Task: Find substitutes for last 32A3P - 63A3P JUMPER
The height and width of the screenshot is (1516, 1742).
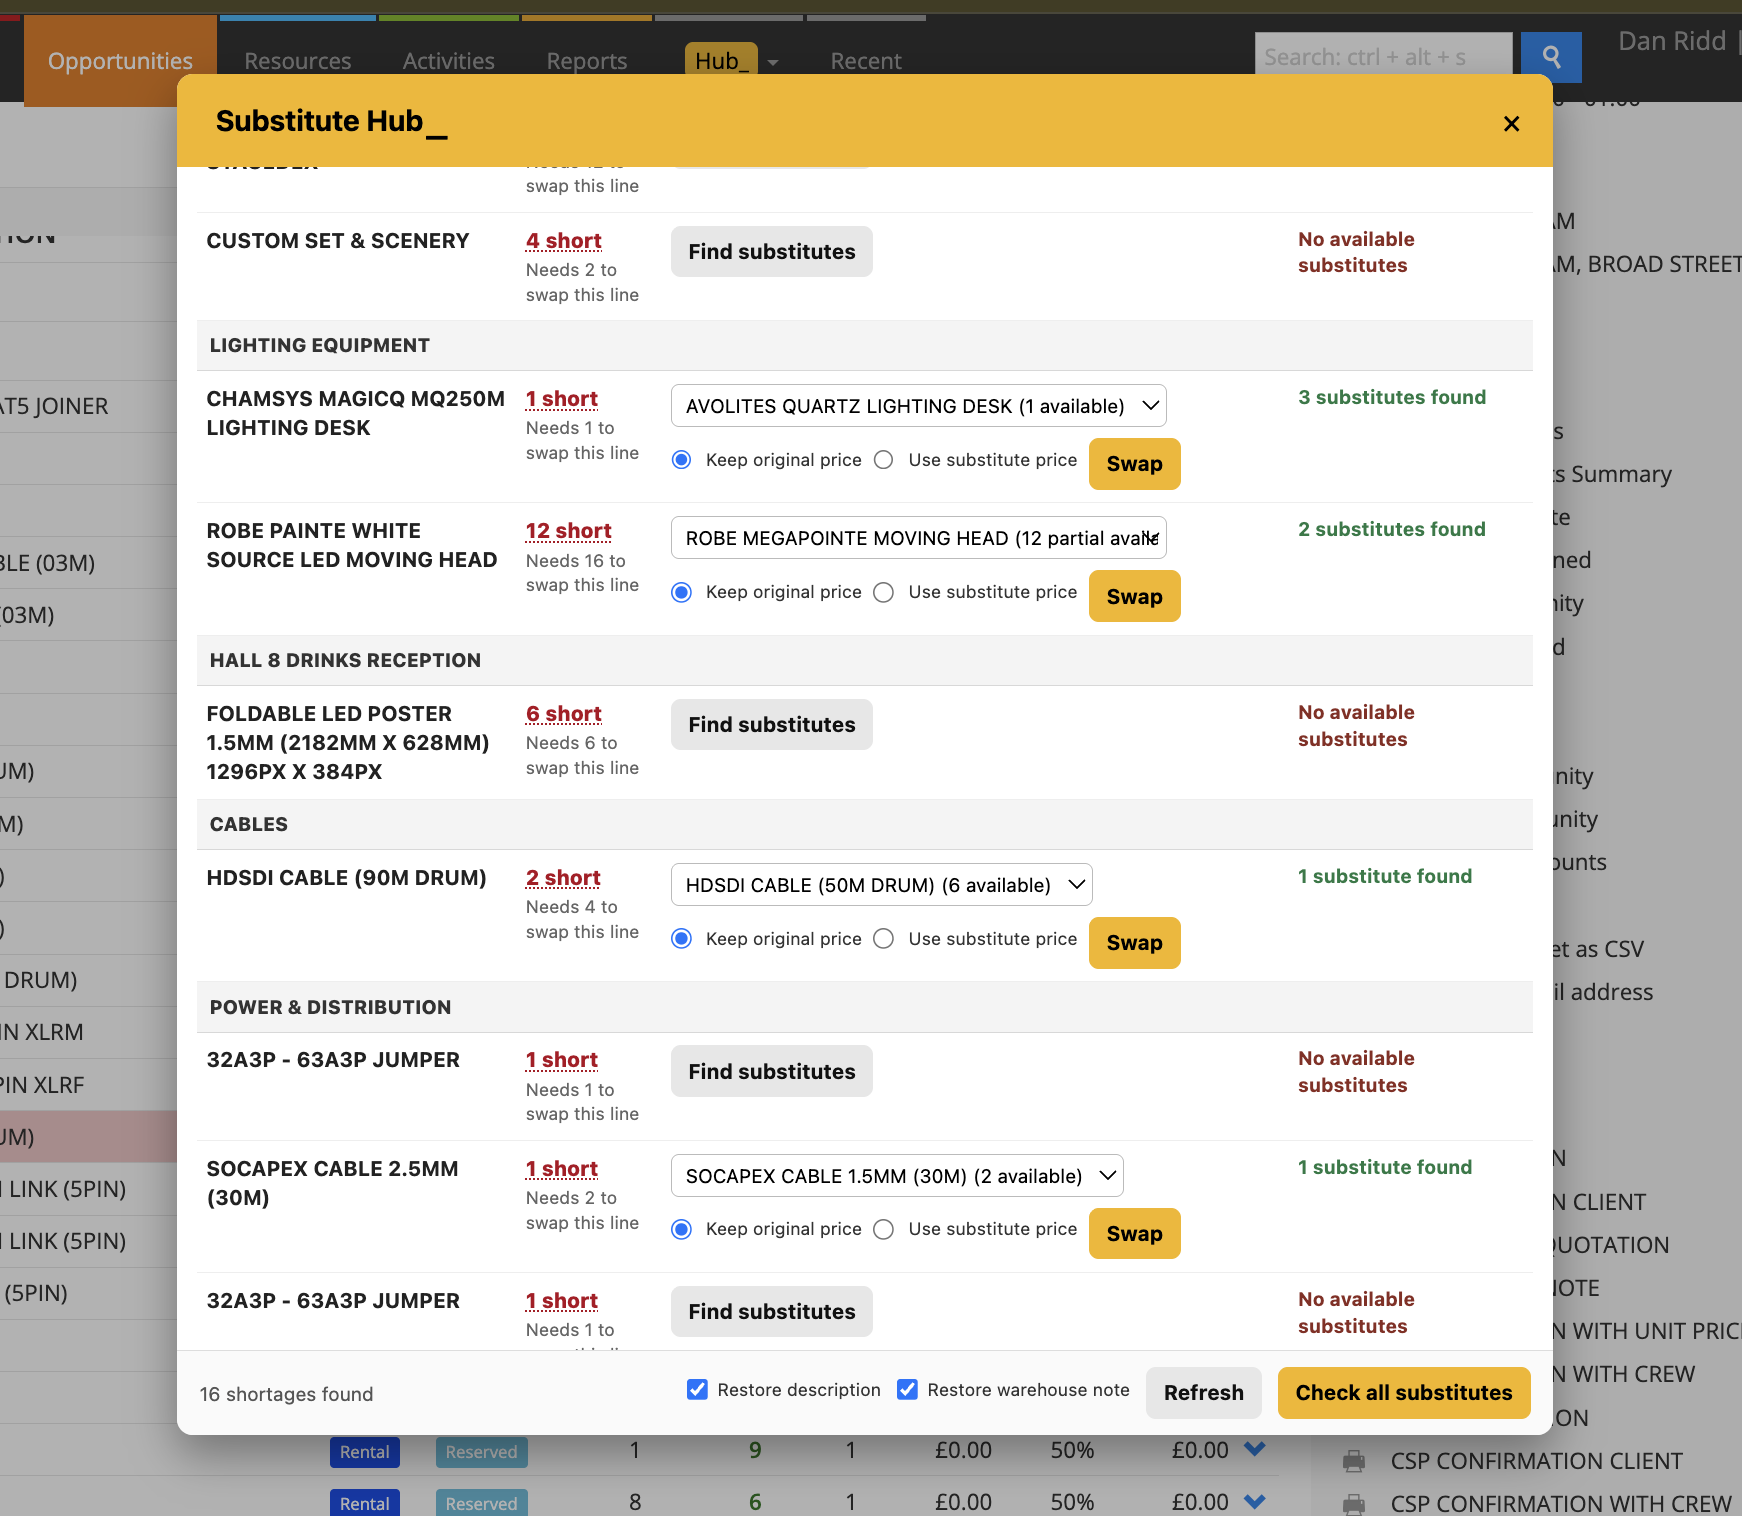Action: click(772, 1312)
